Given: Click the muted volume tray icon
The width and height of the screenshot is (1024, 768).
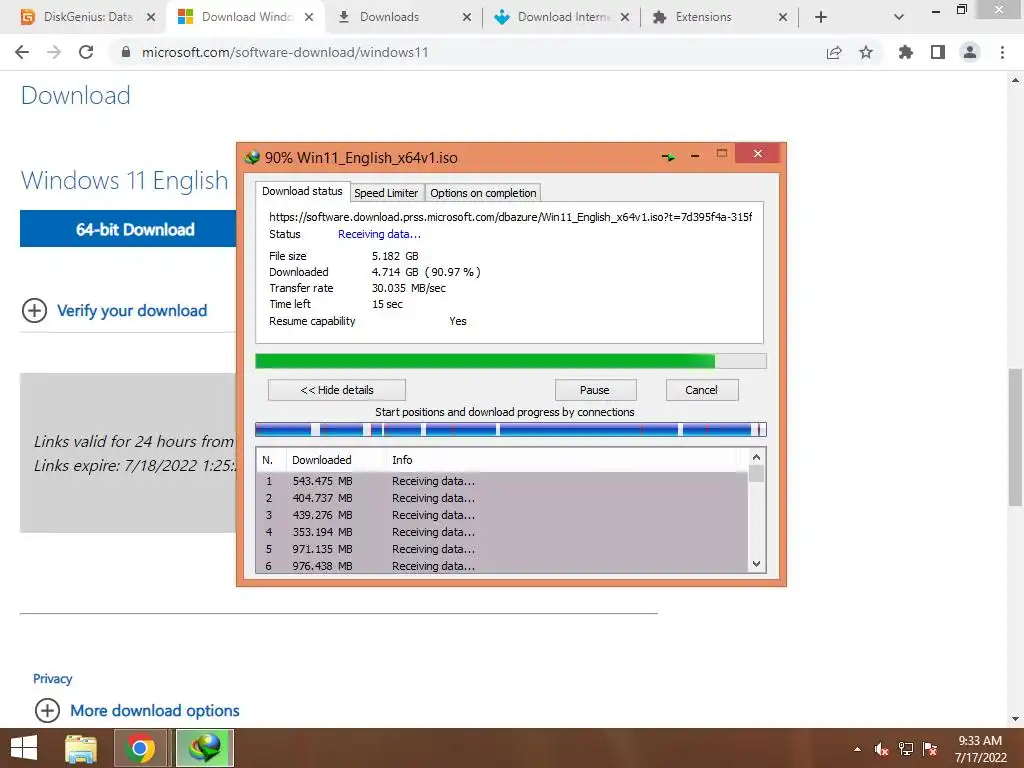Looking at the screenshot, I should 881,749.
